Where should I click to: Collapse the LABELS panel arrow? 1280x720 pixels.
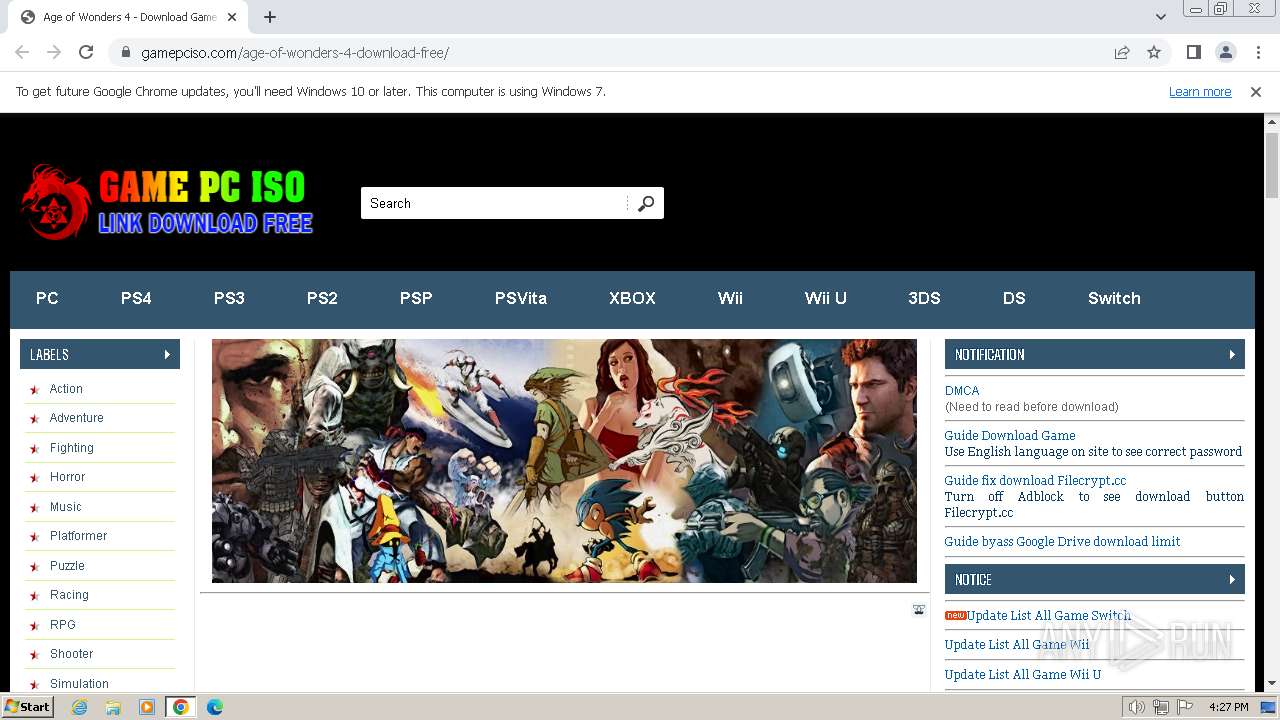[x=167, y=354]
